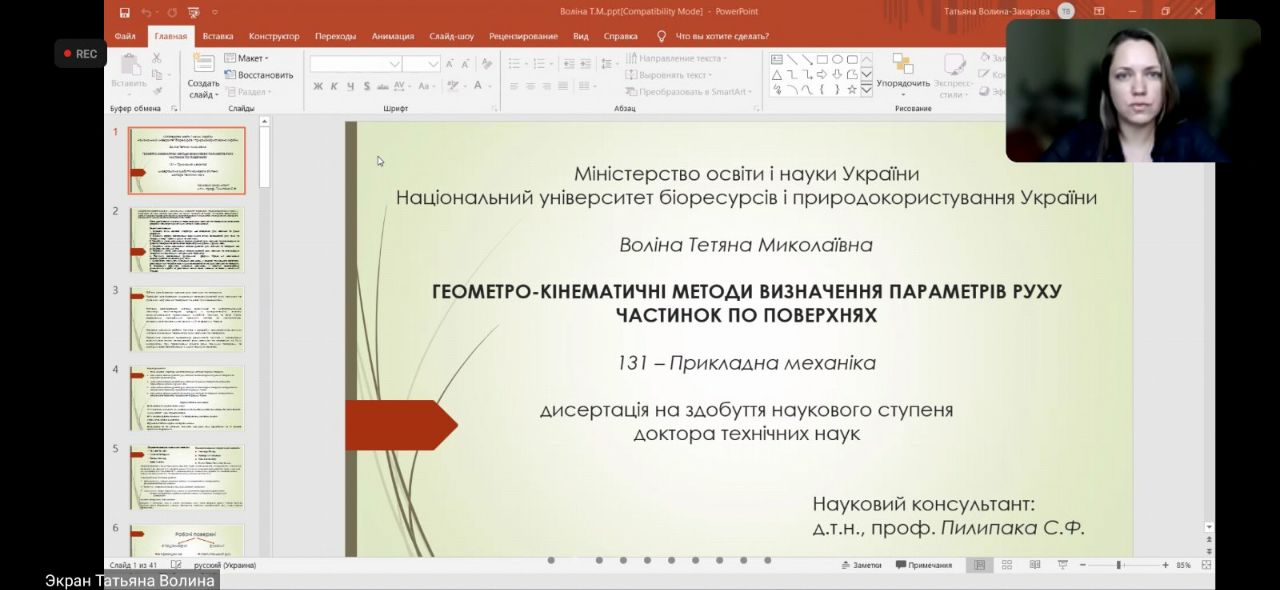Select the oval shape in shapes gallery

click(837, 60)
